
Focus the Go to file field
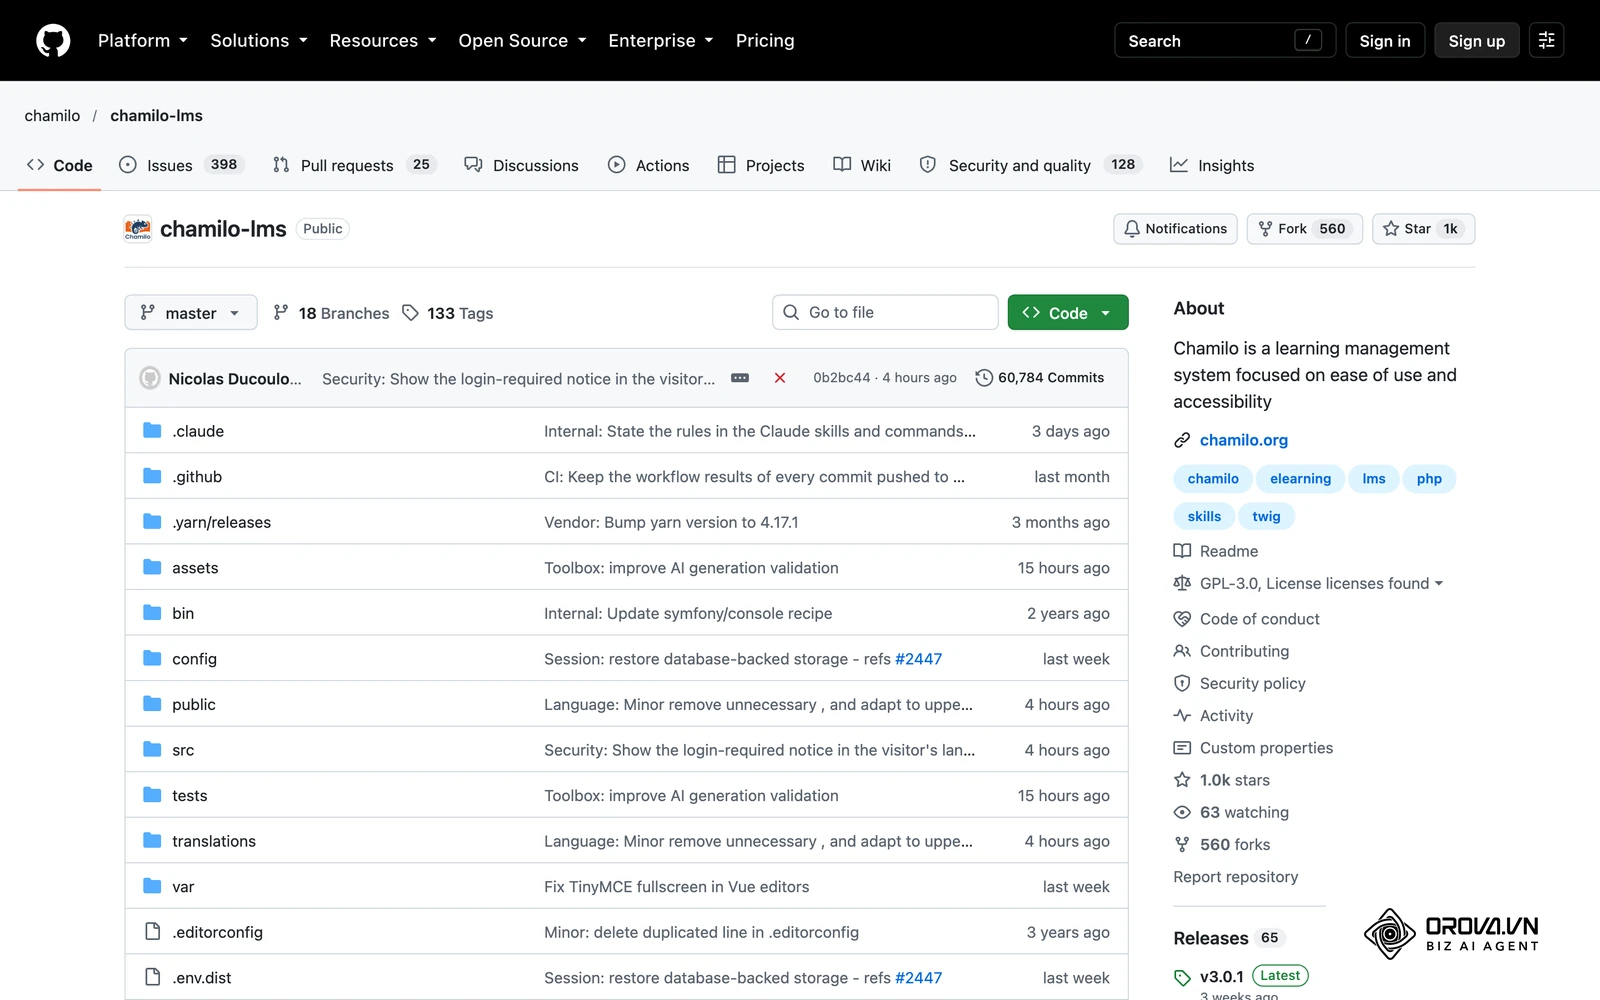(x=885, y=313)
